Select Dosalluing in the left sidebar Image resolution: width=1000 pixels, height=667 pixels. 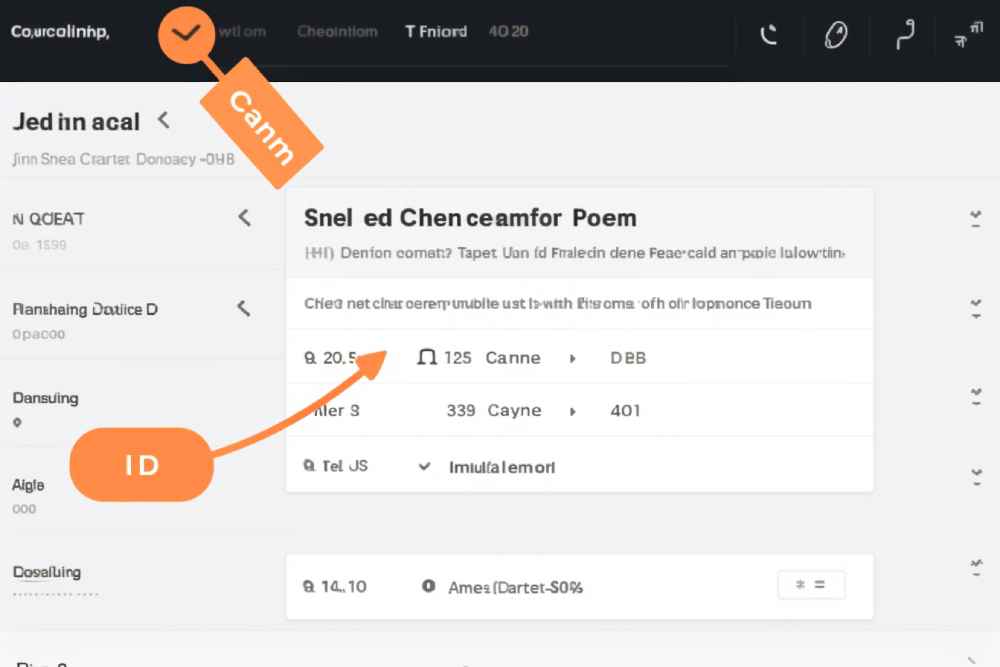tap(47, 573)
